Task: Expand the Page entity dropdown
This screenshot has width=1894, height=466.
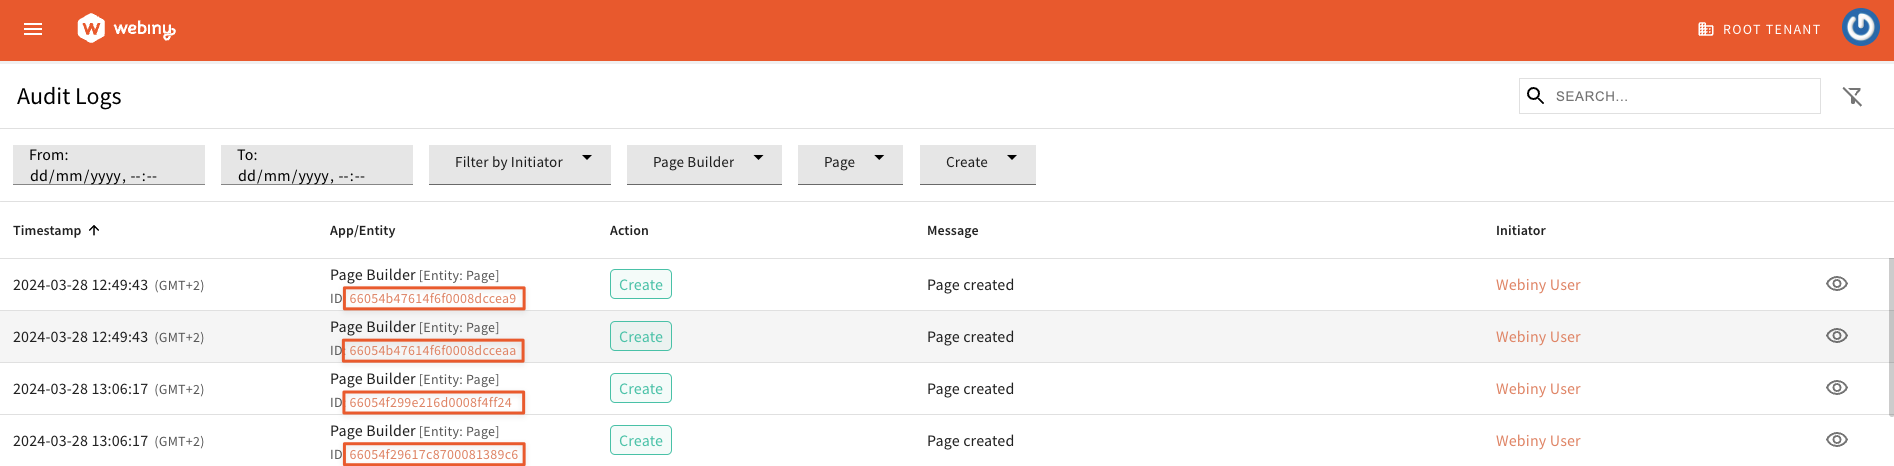Action: coord(850,163)
